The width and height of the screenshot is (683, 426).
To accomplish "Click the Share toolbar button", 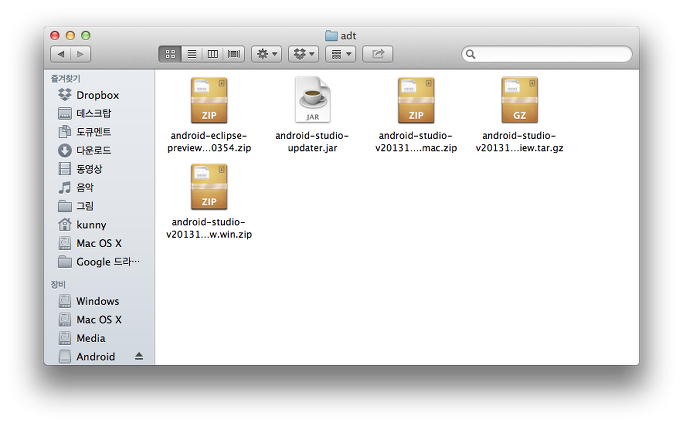I will pyautogui.click(x=378, y=54).
